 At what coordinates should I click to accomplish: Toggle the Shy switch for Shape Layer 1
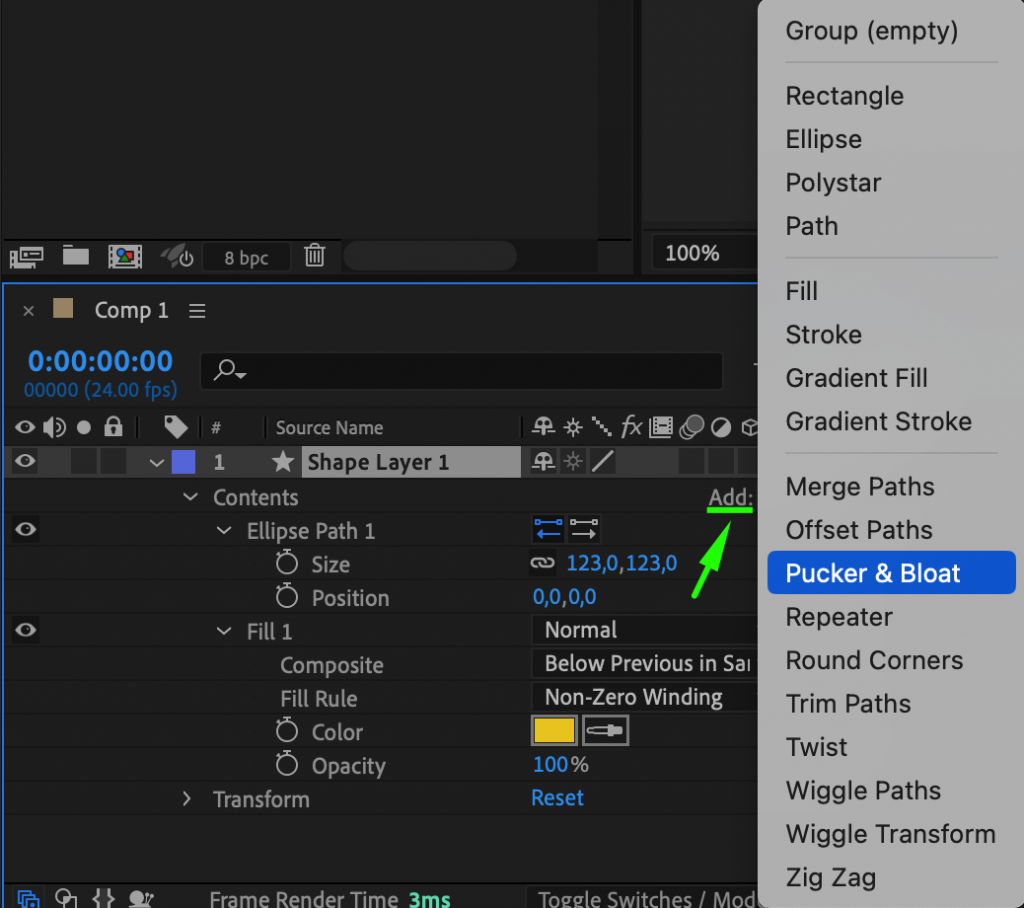[x=543, y=462]
